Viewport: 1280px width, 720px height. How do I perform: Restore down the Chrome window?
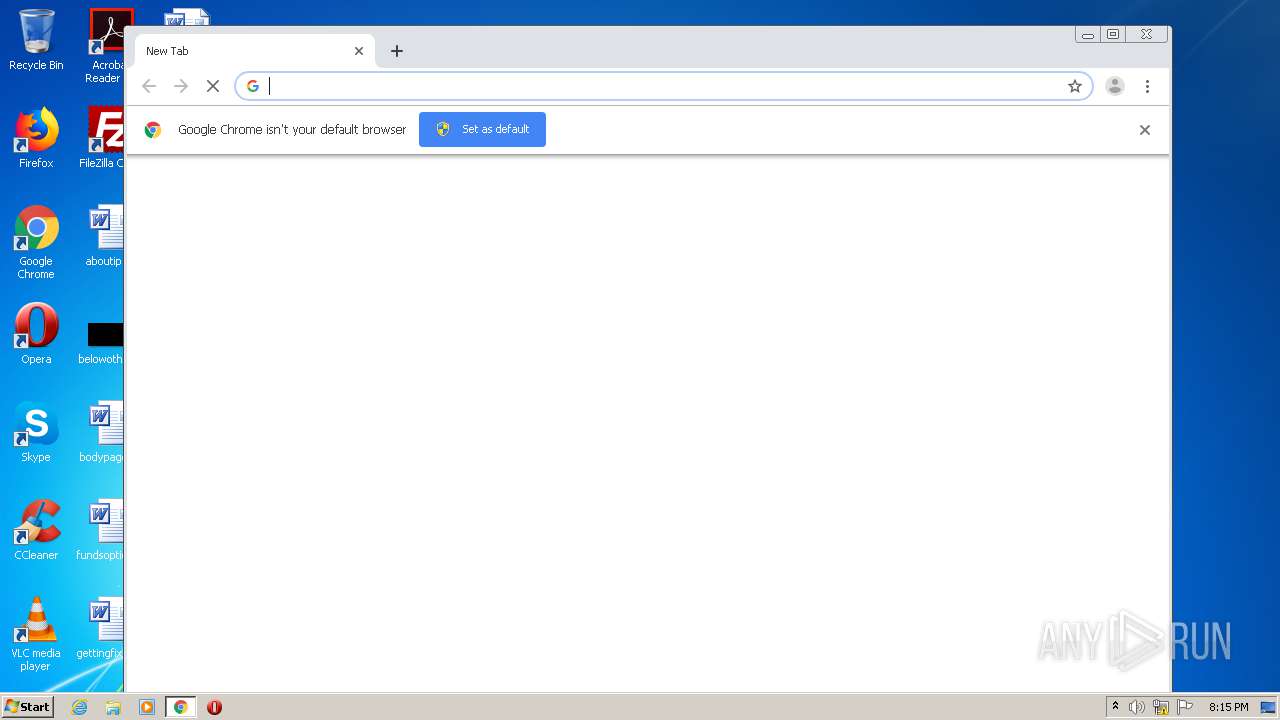click(x=1113, y=35)
